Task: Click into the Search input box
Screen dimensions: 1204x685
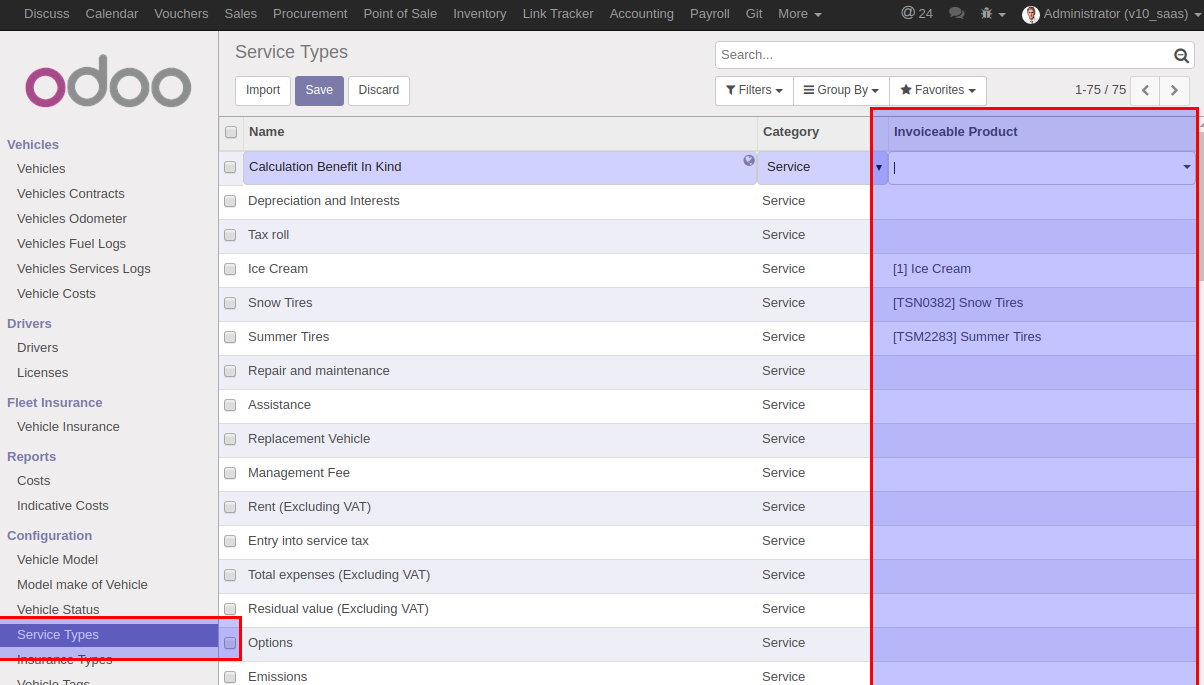Action: tap(940, 55)
